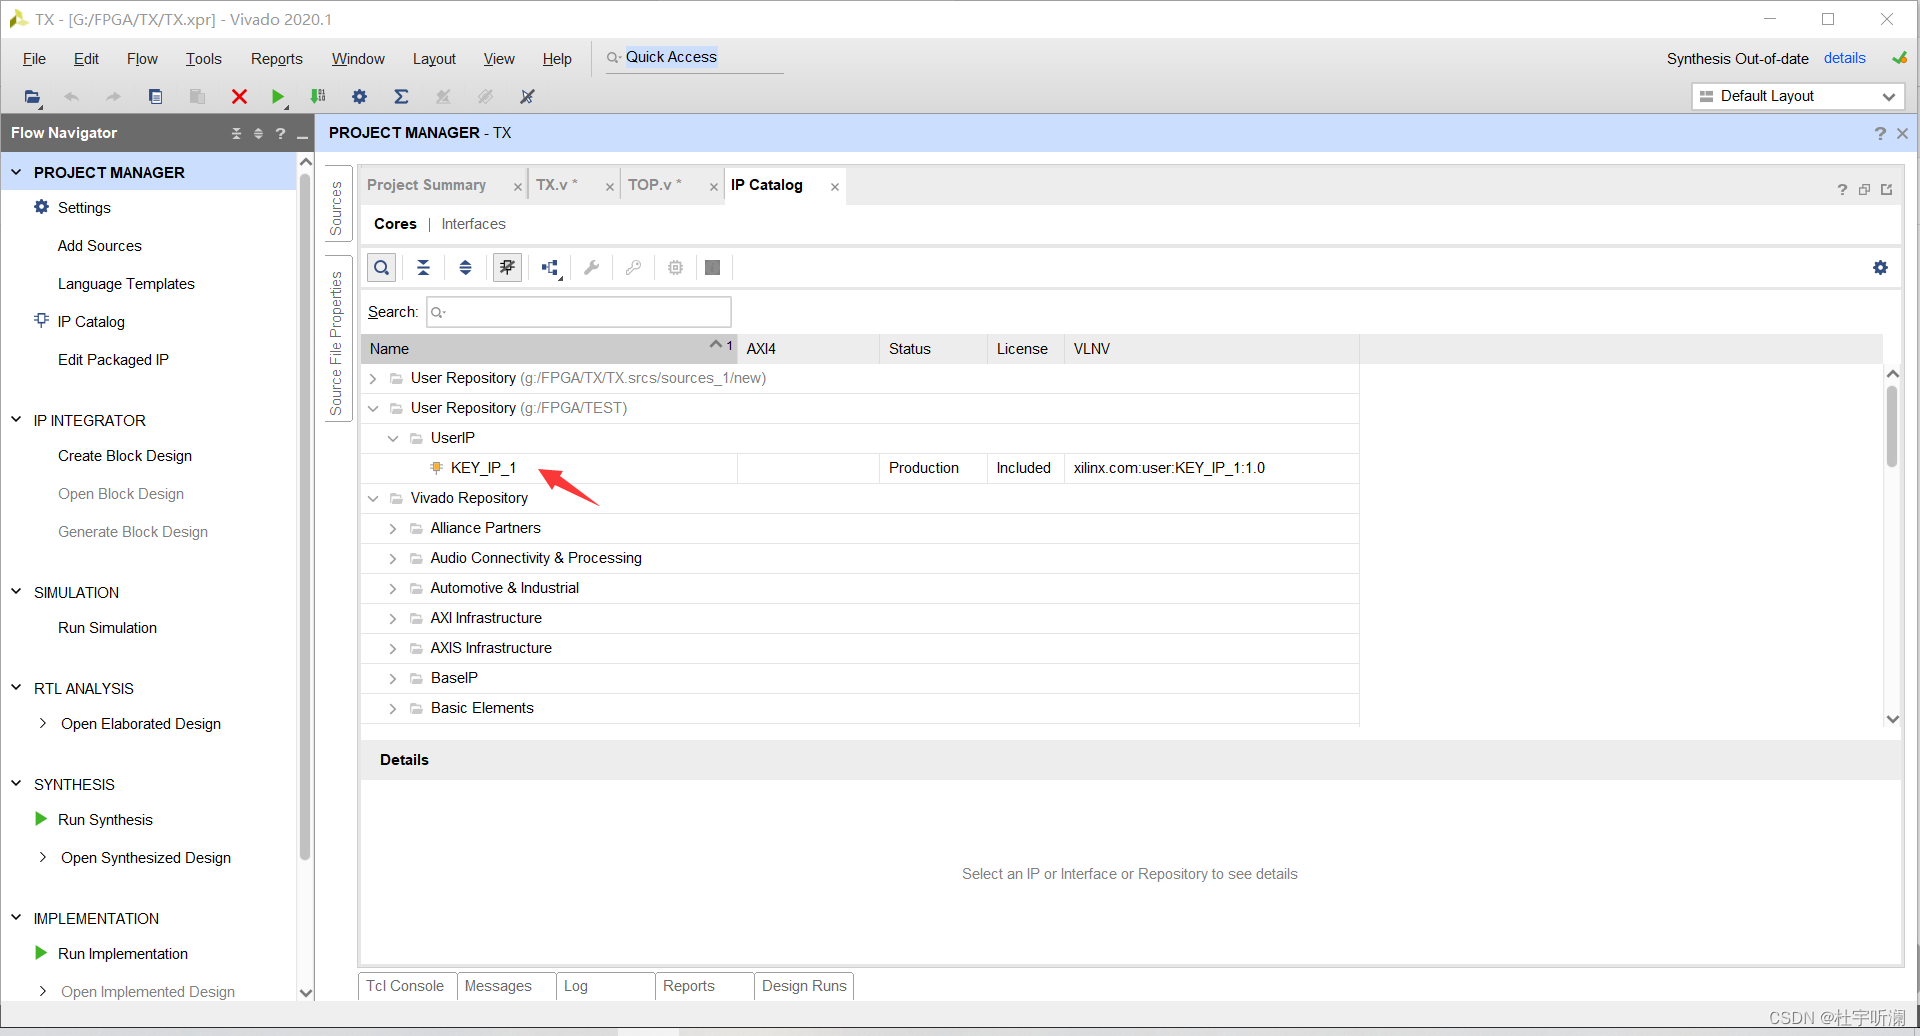Click the Flow Navigator help question mark
Viewport: 1920px width, 1036px height.
coord(280,133)
